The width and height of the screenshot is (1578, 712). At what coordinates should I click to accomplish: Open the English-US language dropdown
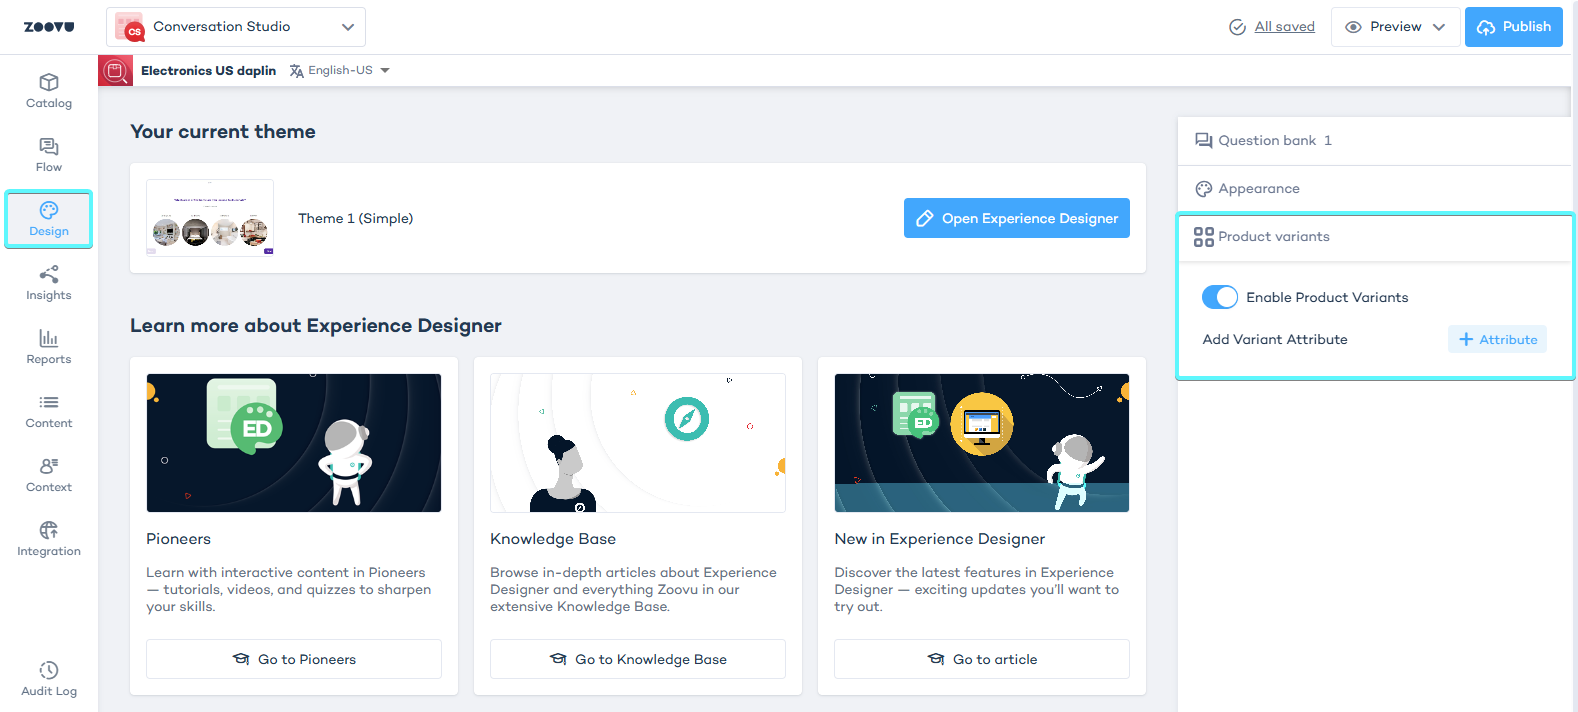click(x=340, y=70)
